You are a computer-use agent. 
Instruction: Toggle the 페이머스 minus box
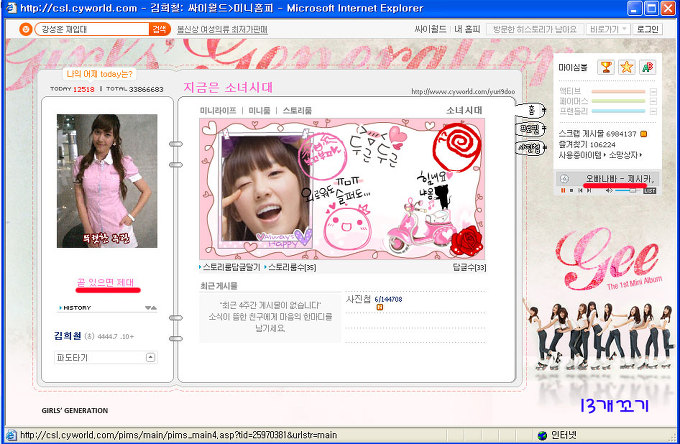pyautogui.click(x=653, y=101)
